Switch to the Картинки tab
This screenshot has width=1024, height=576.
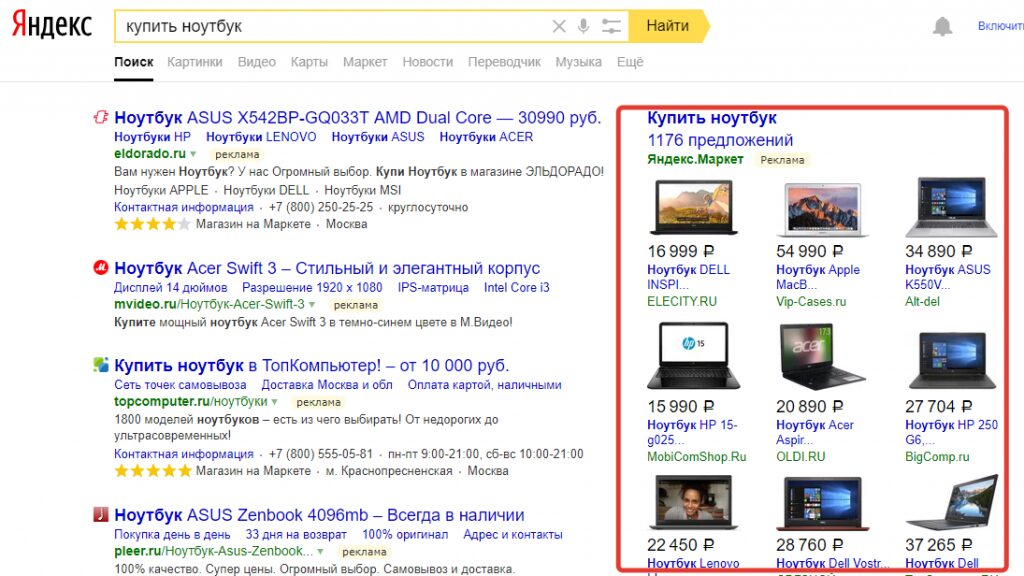click(x=195, y=62)
